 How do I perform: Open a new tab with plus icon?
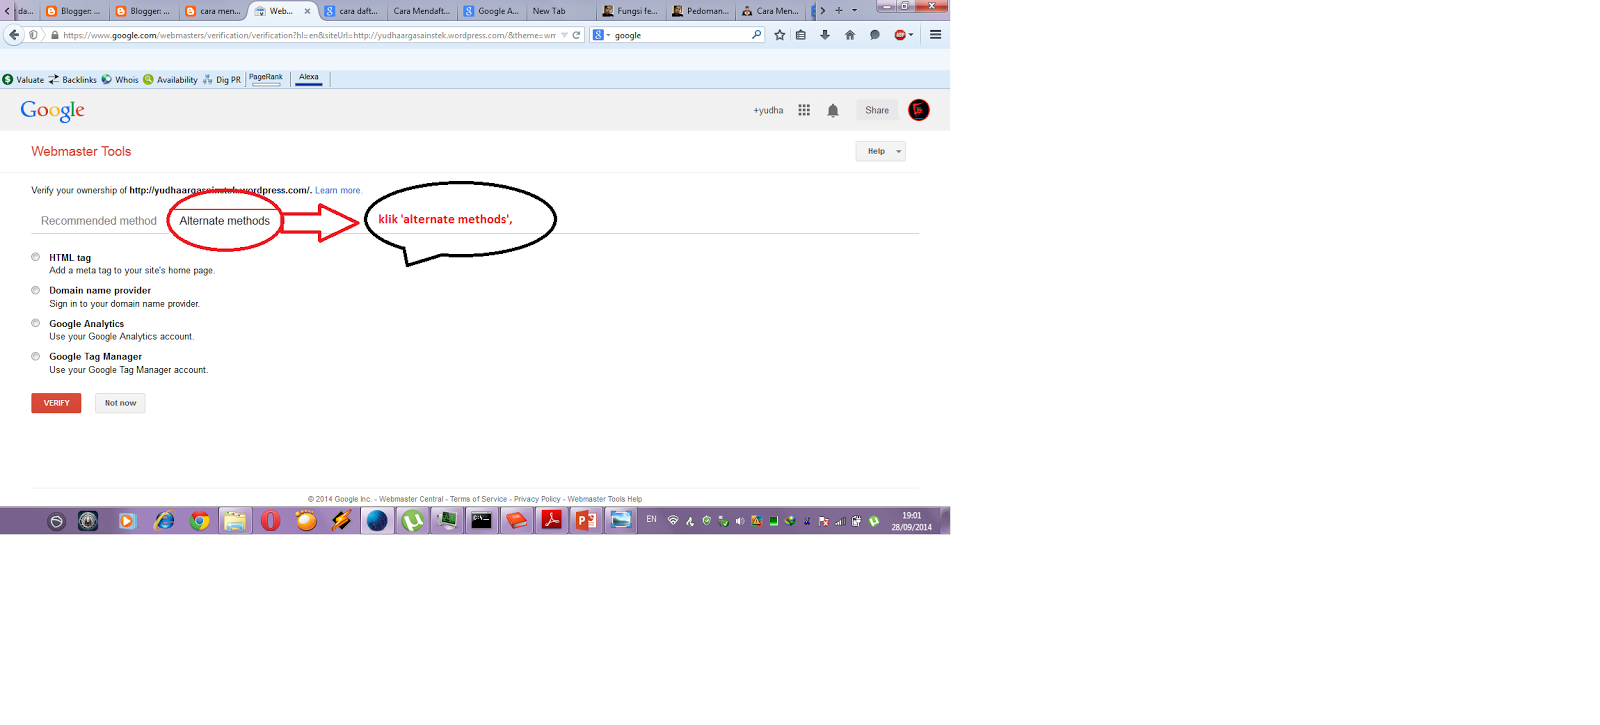[839, 10]
